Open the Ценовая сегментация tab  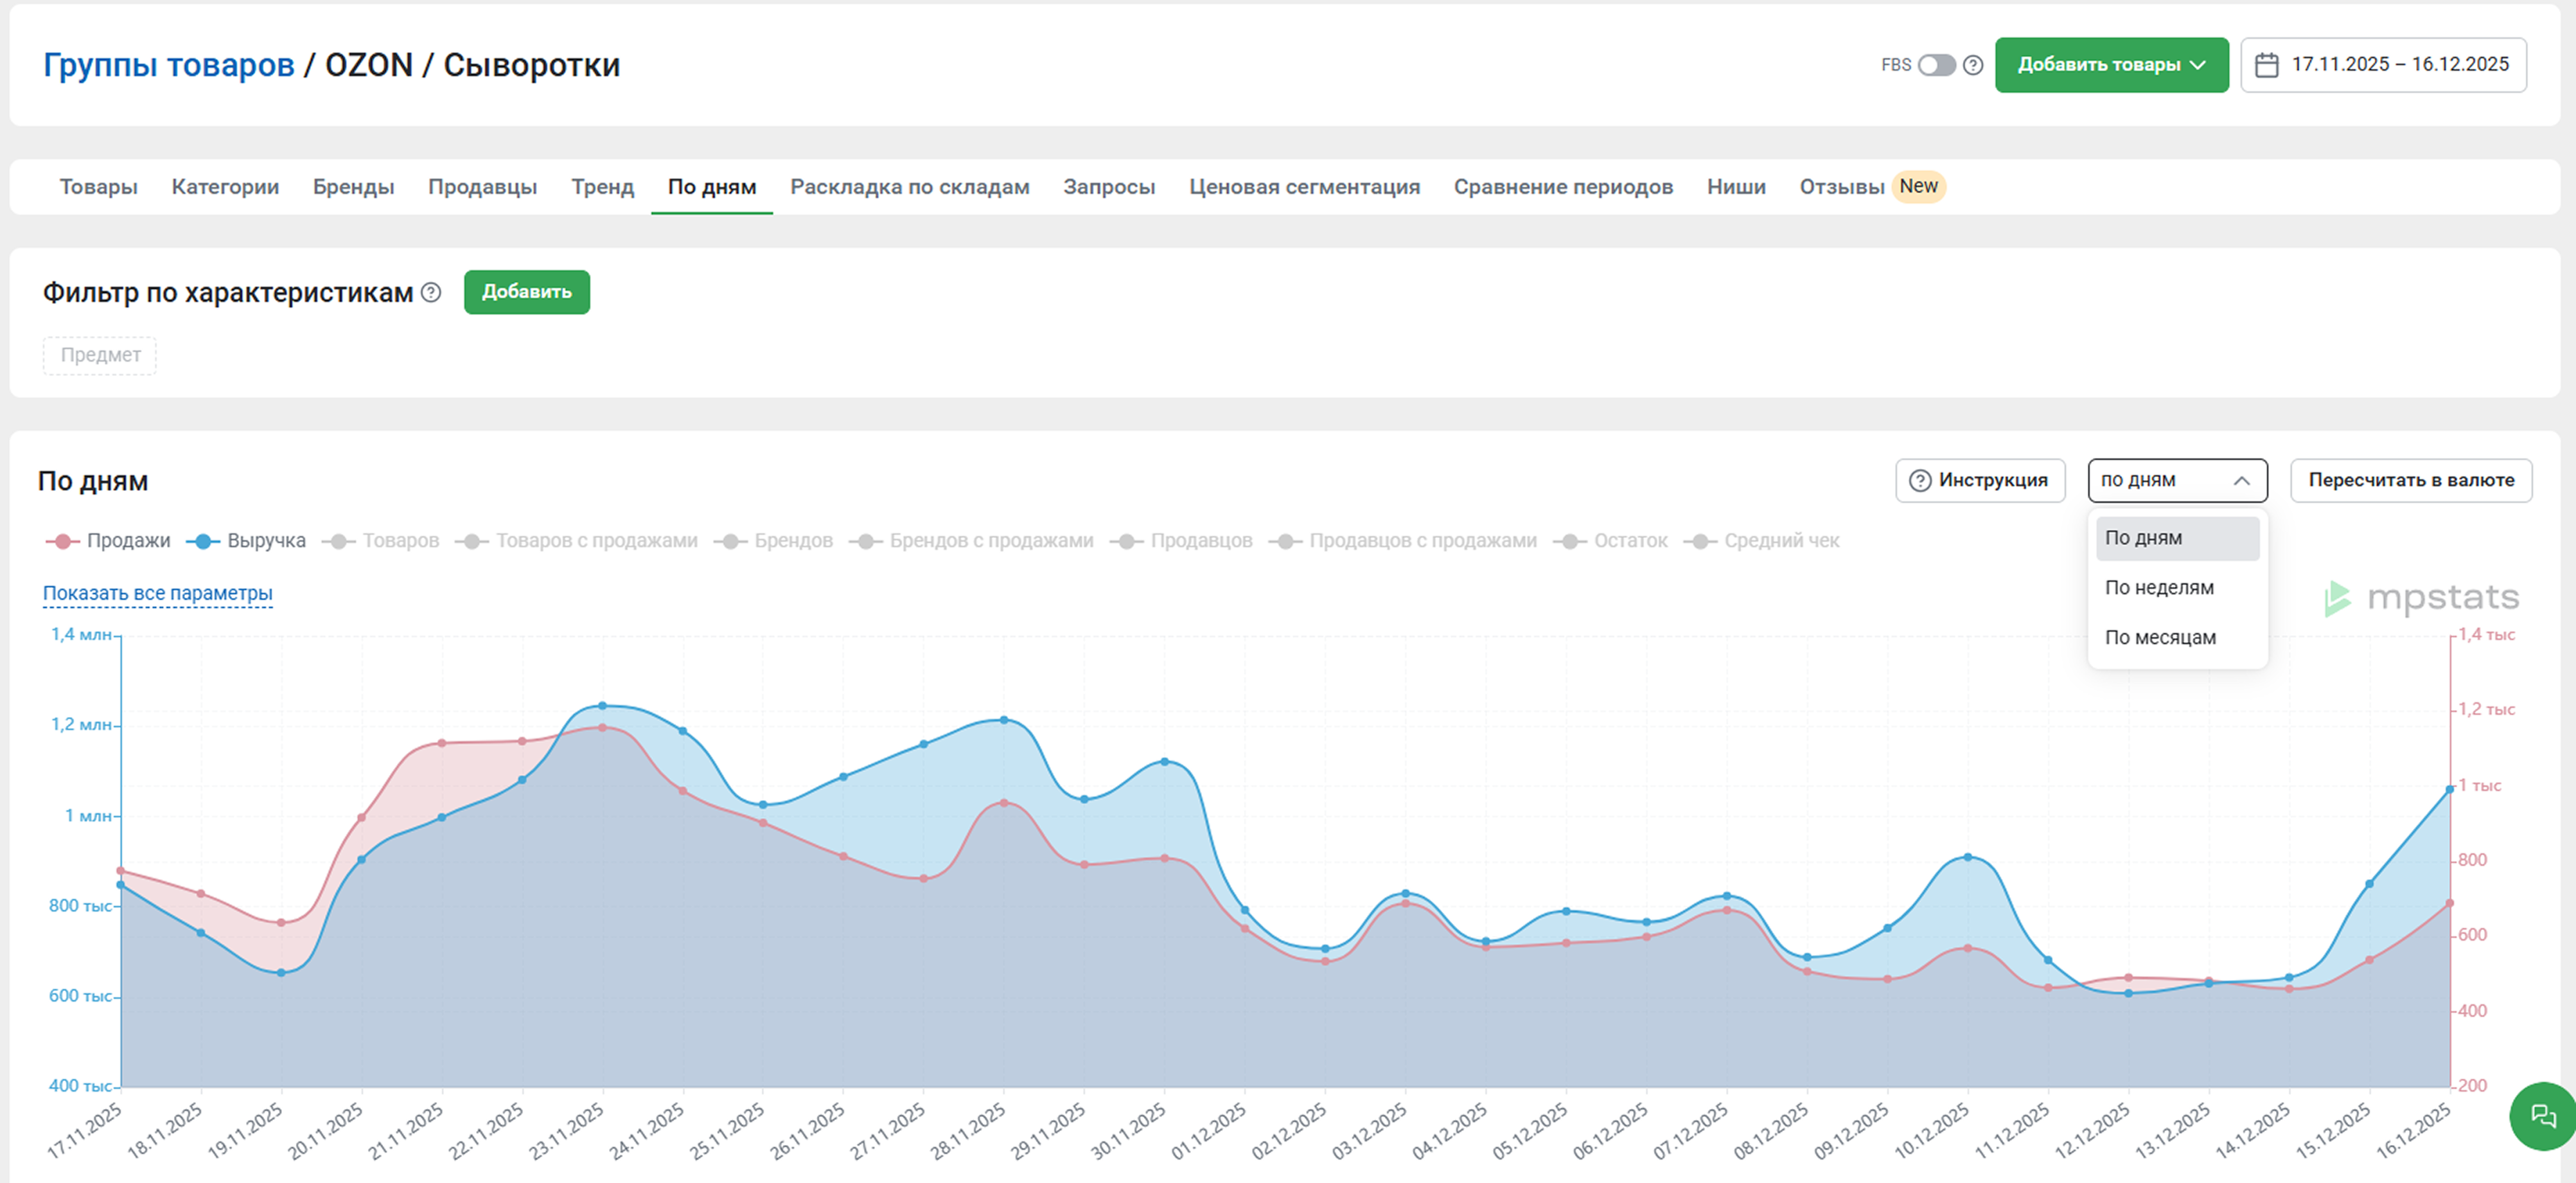click(1304, 187)
